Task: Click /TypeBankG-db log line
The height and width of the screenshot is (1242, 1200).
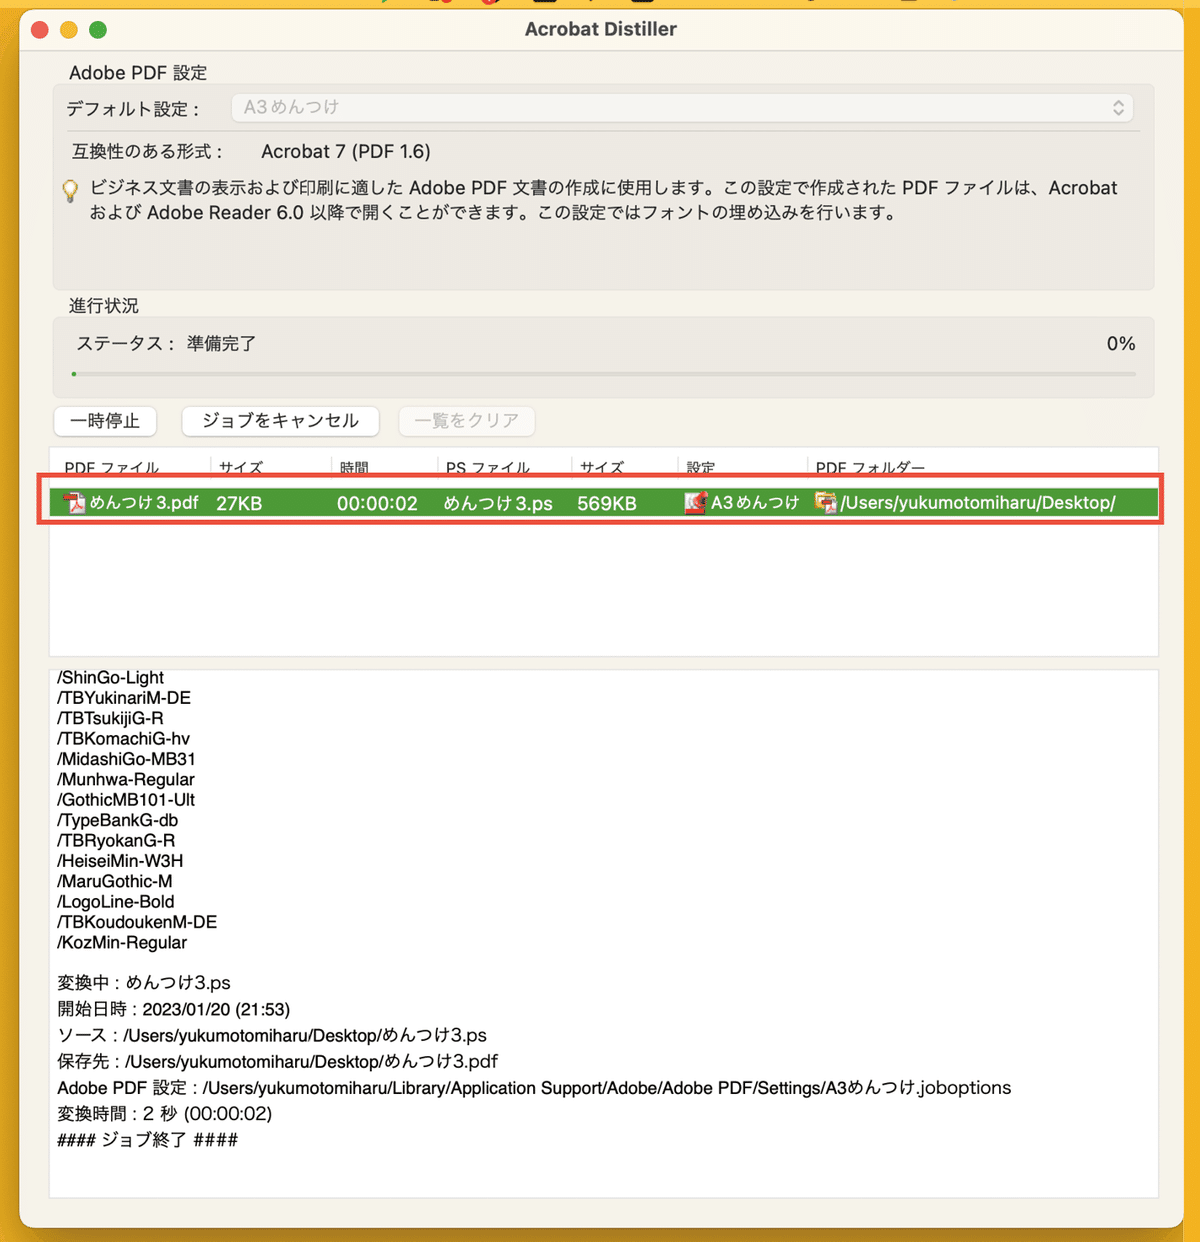Action: (x=117, y=820)
